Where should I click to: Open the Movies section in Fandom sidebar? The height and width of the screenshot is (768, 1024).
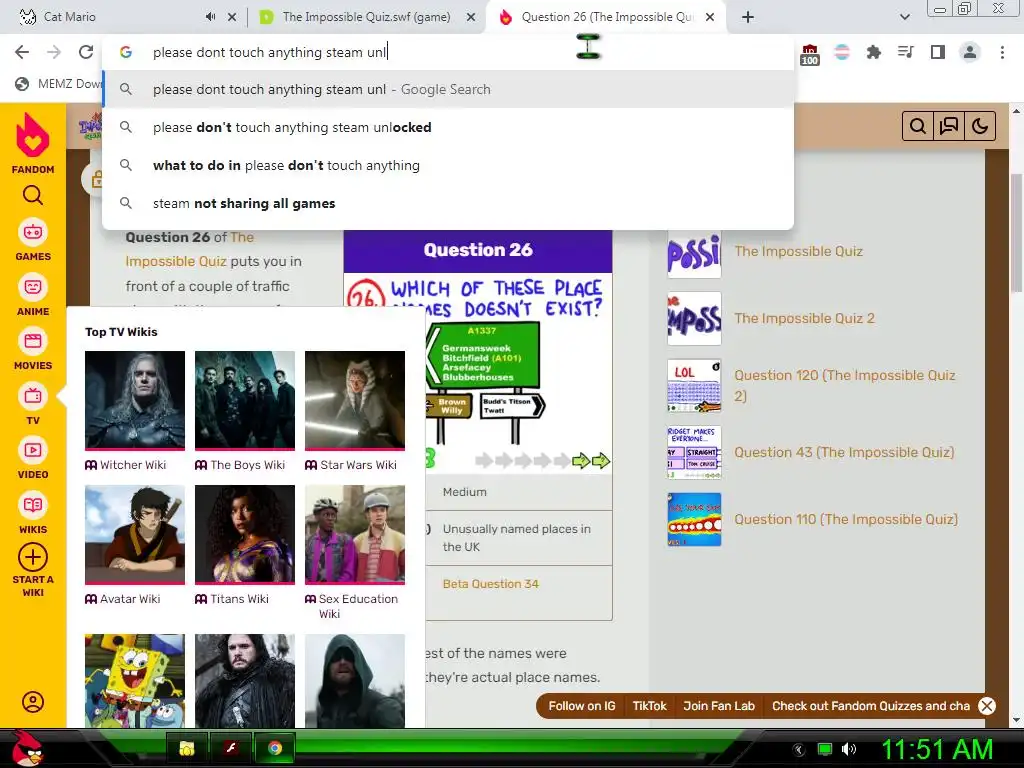click(33, 350)
